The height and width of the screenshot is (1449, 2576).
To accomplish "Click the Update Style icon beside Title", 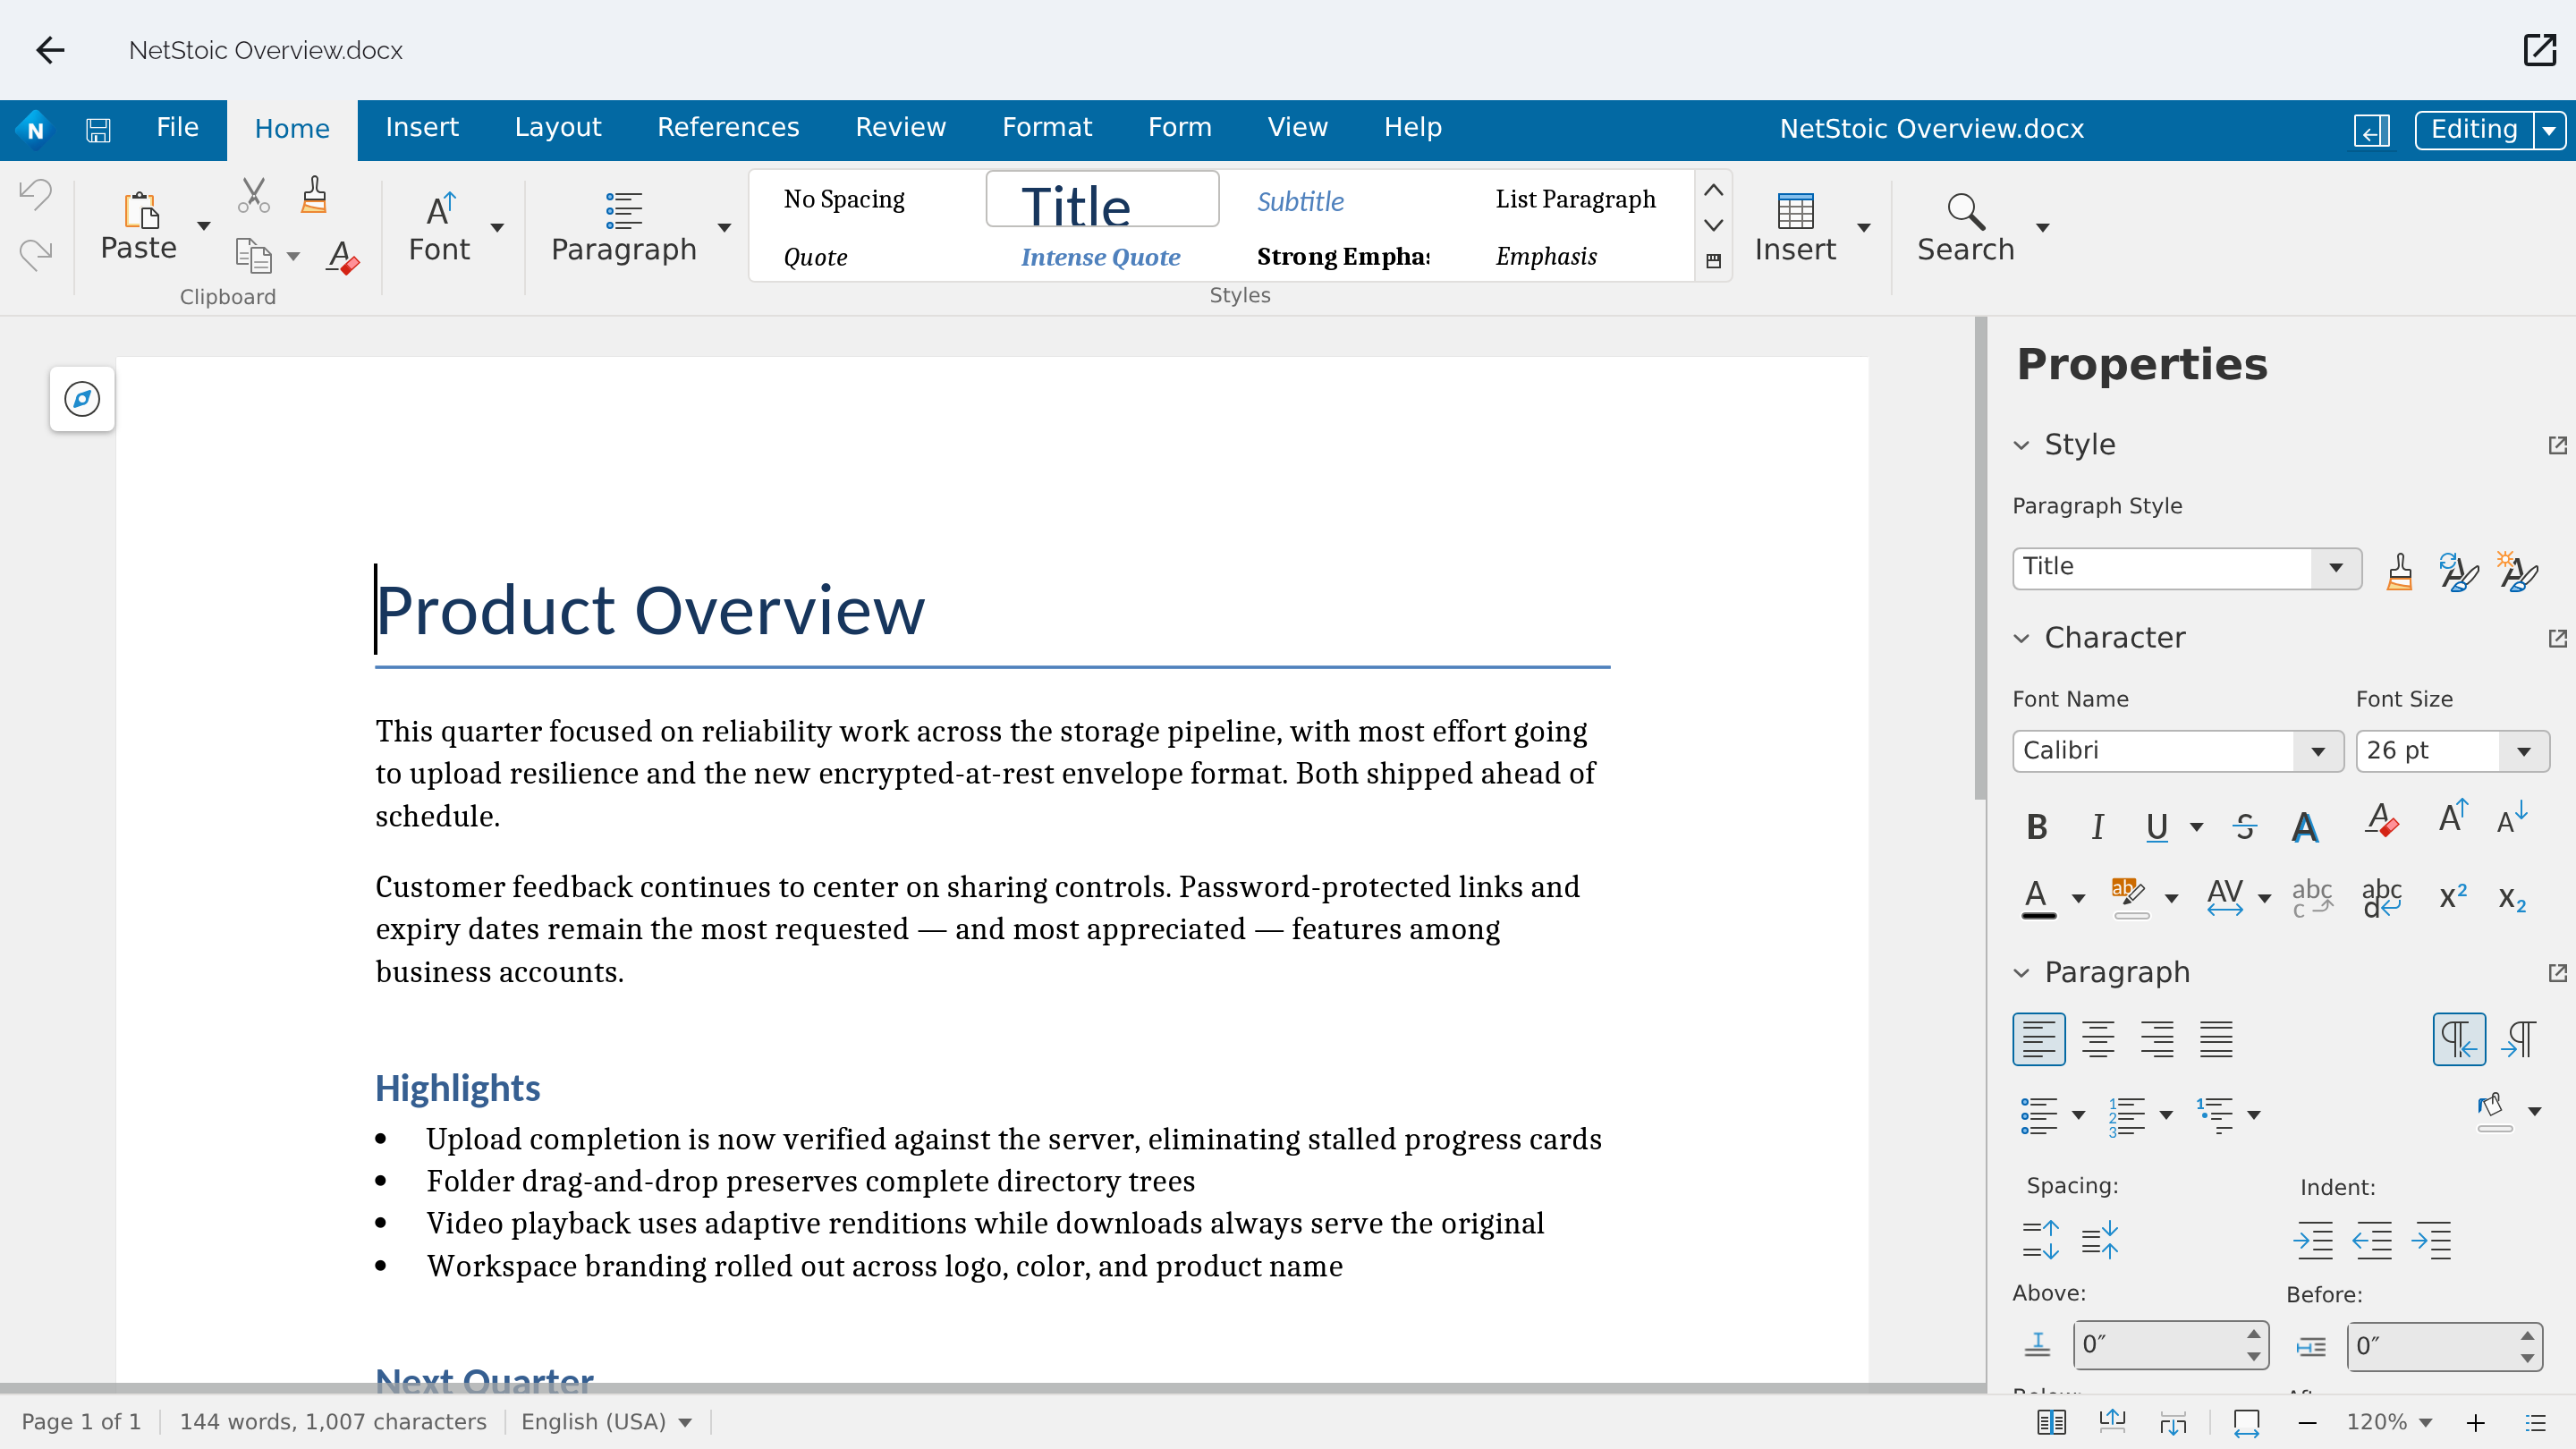I will (2459, 572).
